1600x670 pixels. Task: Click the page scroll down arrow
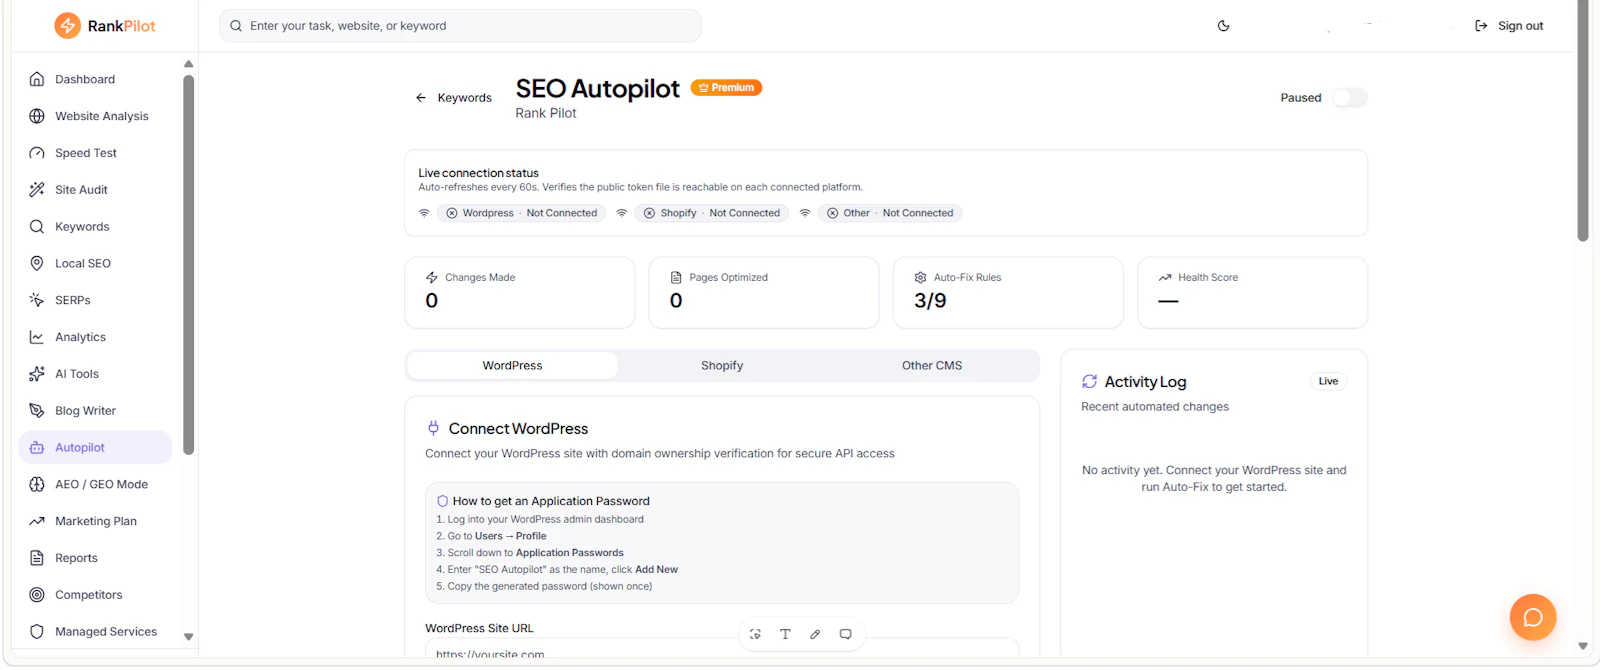pos(1583,646)
